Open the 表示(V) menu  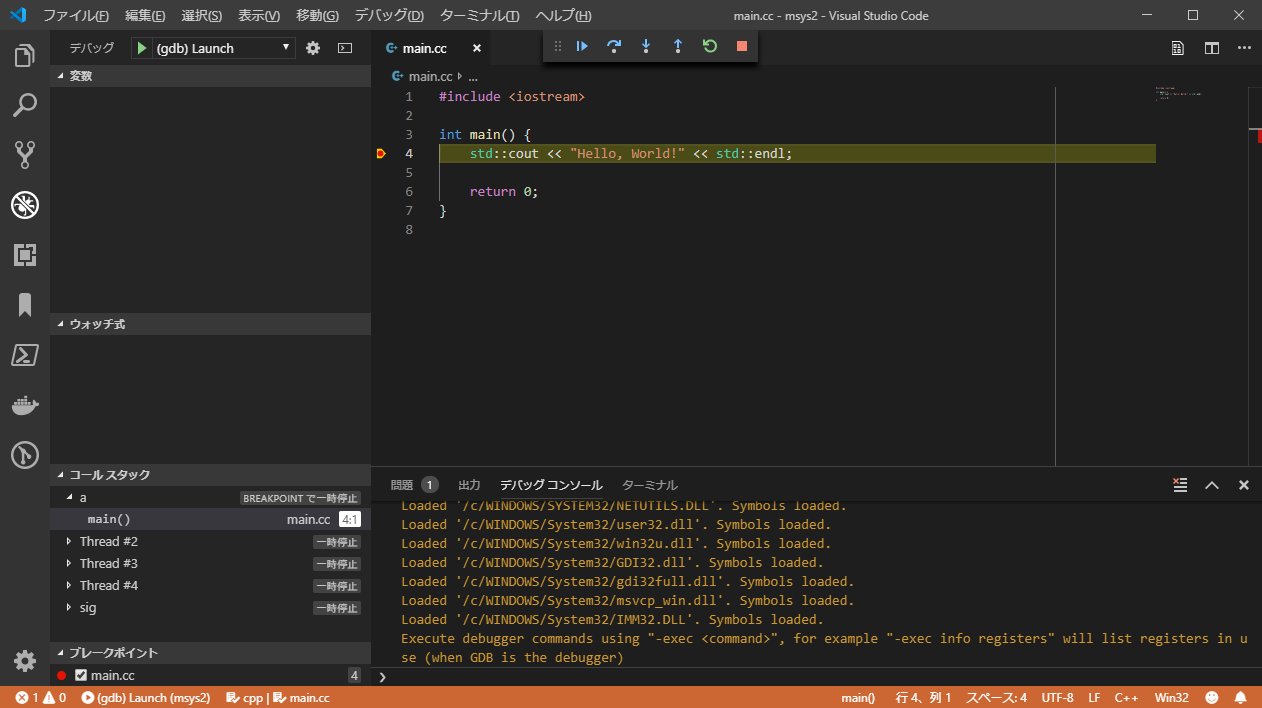coord(259,16)
